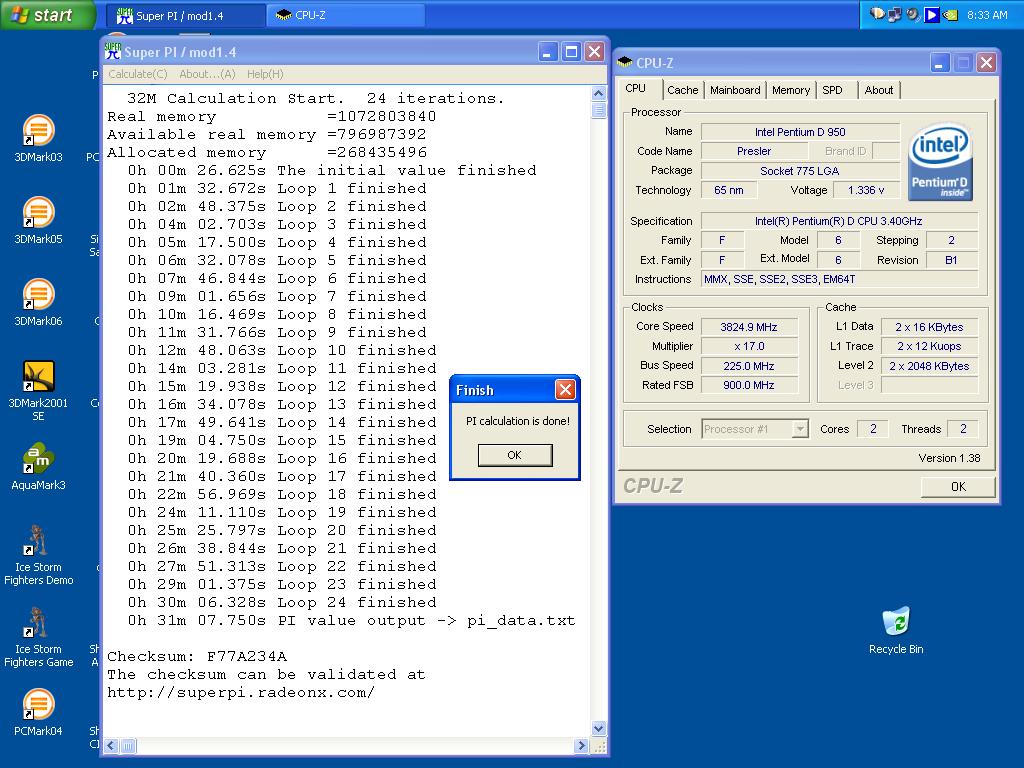
Task: Minimize the Super PI window
Action: (547, 52)
